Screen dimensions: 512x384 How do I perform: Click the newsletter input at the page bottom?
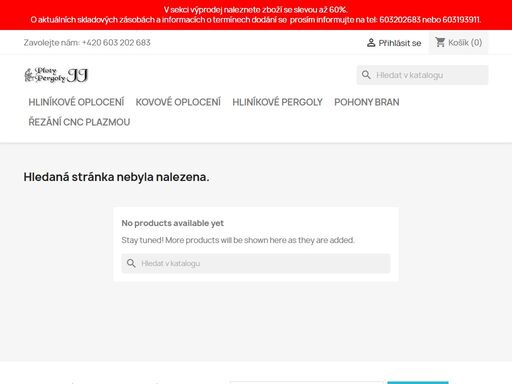[x=306, y=383]
